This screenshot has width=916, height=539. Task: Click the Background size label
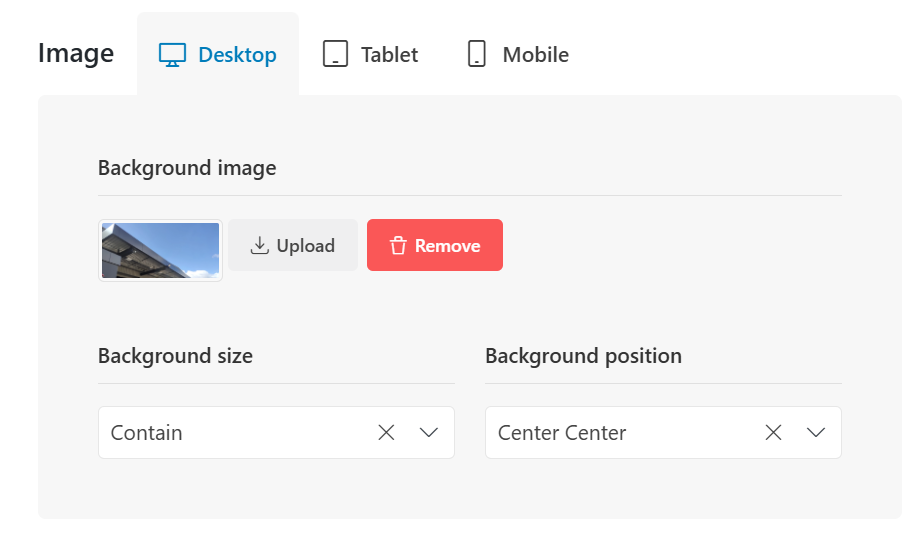pyautogui.click(x=175, y=356)
